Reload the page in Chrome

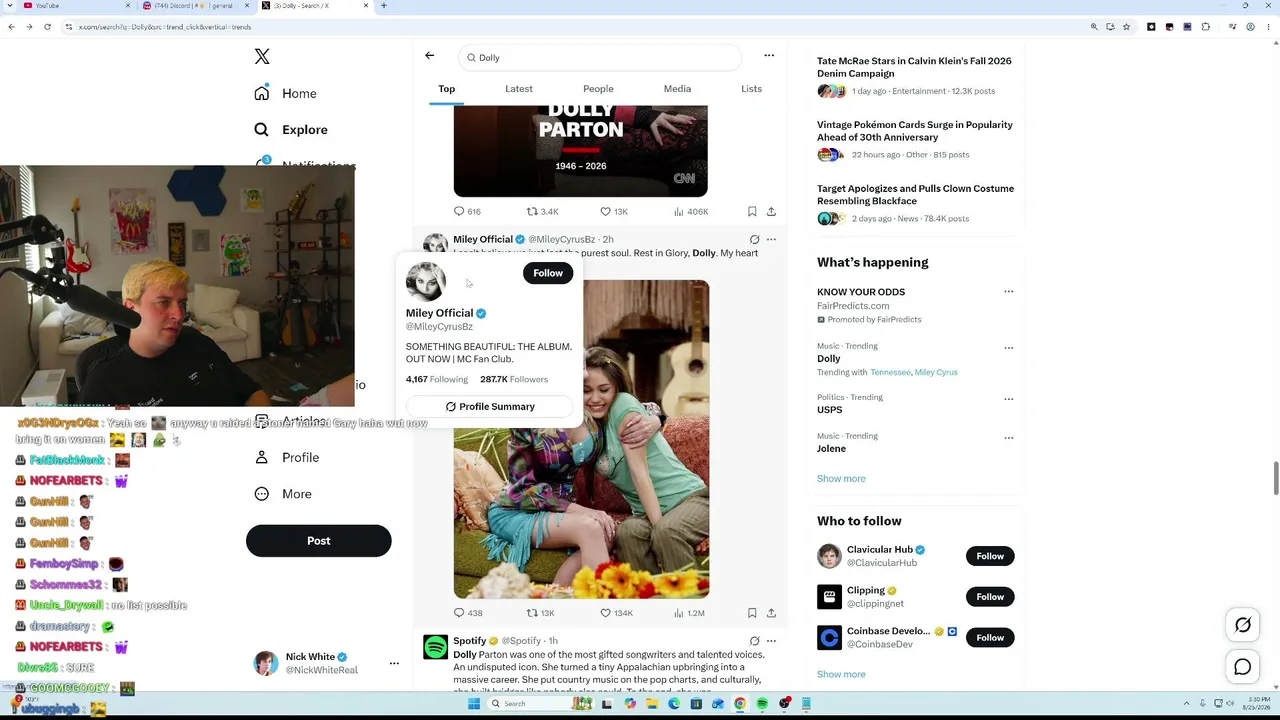coord(47,27)
